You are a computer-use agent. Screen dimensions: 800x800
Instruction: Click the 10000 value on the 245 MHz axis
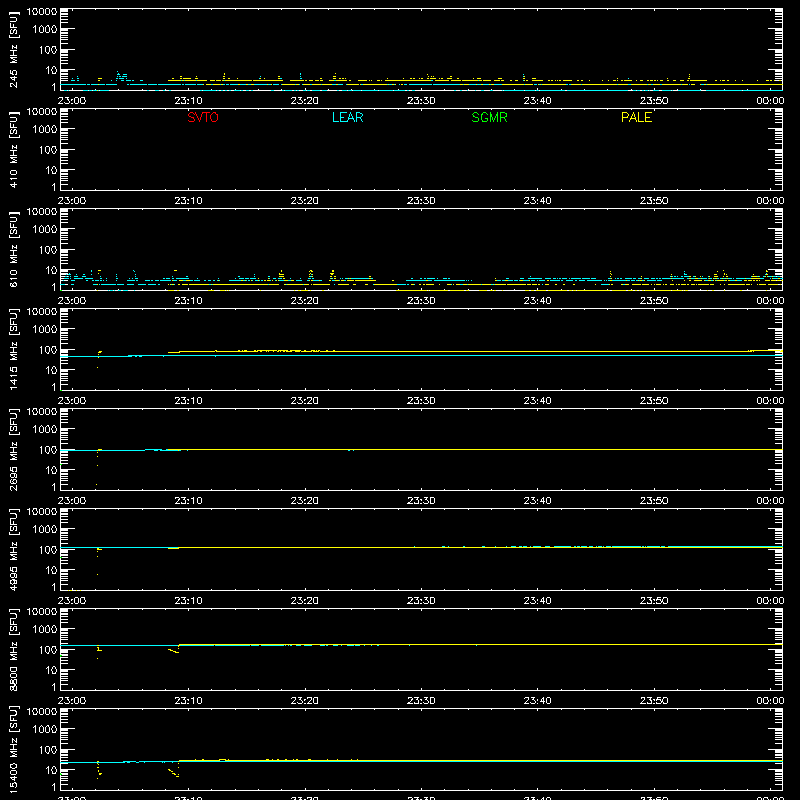coord(42,12)
